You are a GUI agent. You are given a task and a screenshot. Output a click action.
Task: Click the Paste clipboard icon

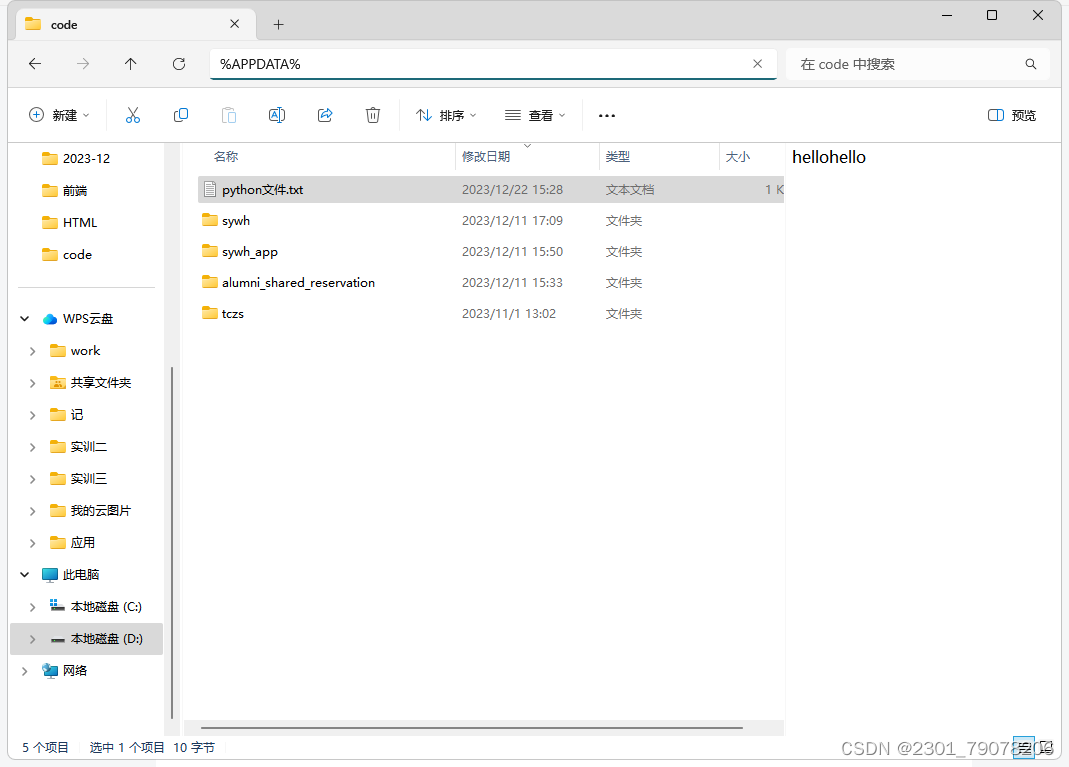(229, 115)
